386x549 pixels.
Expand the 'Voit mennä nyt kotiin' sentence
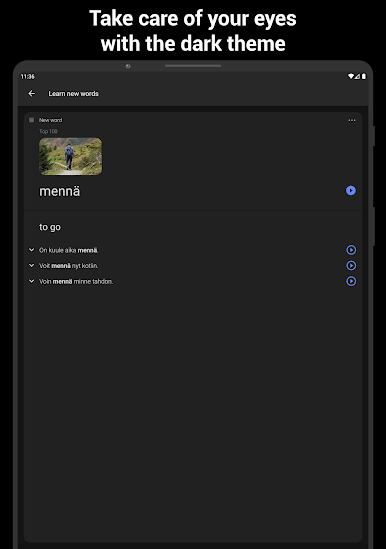pos(32,266)
